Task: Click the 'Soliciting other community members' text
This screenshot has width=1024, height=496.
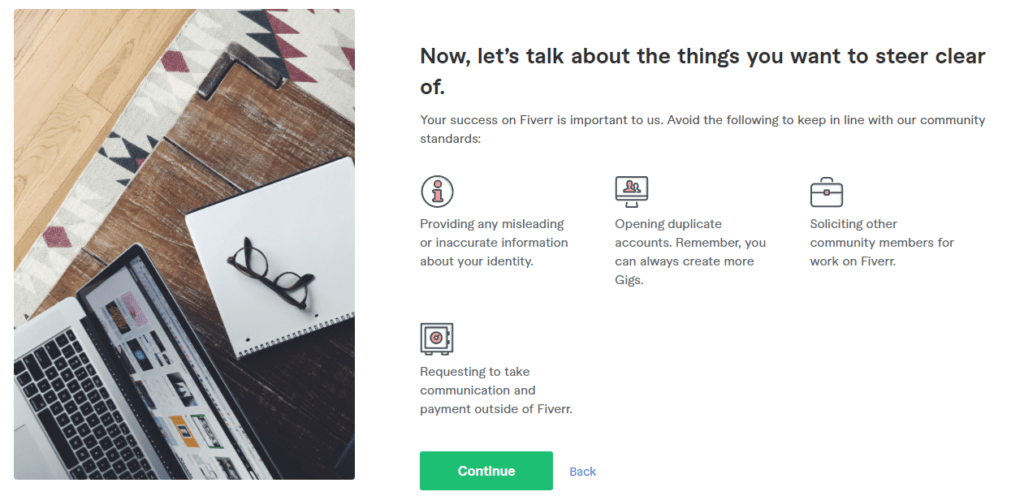Action: pyautogui.click(x=882, y=243)
